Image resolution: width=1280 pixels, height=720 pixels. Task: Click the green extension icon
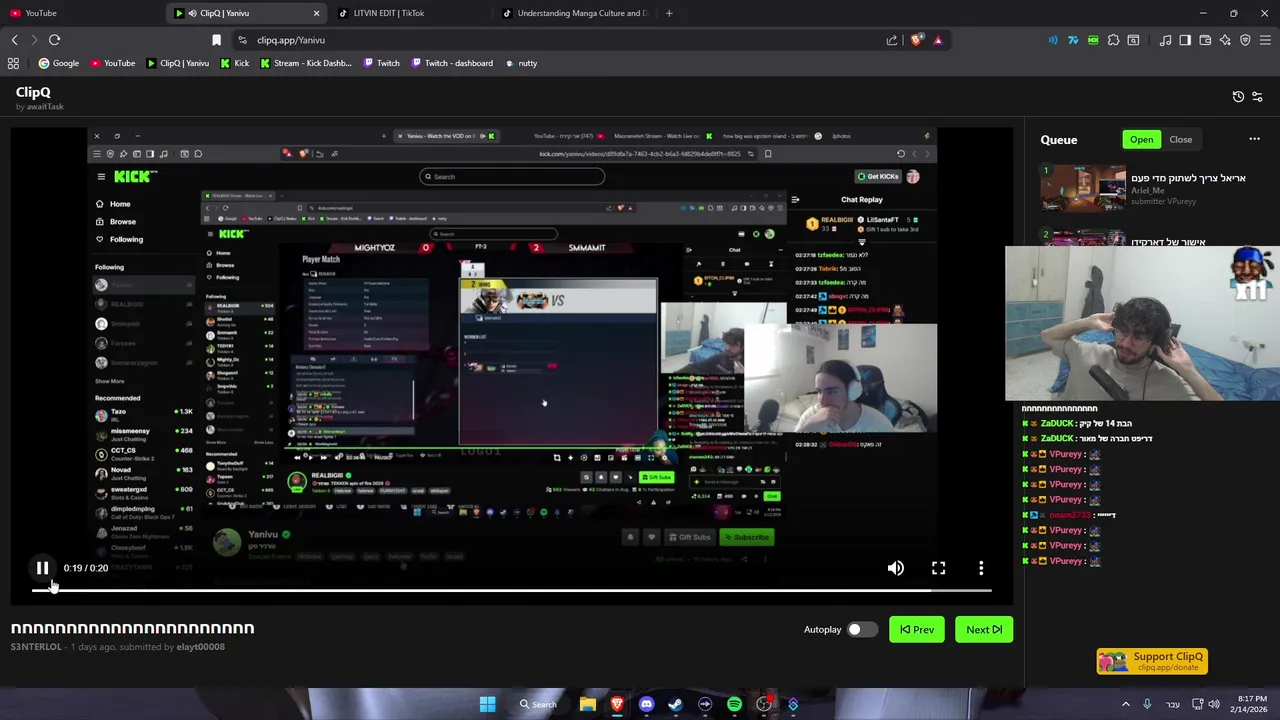coord(1093,40)
